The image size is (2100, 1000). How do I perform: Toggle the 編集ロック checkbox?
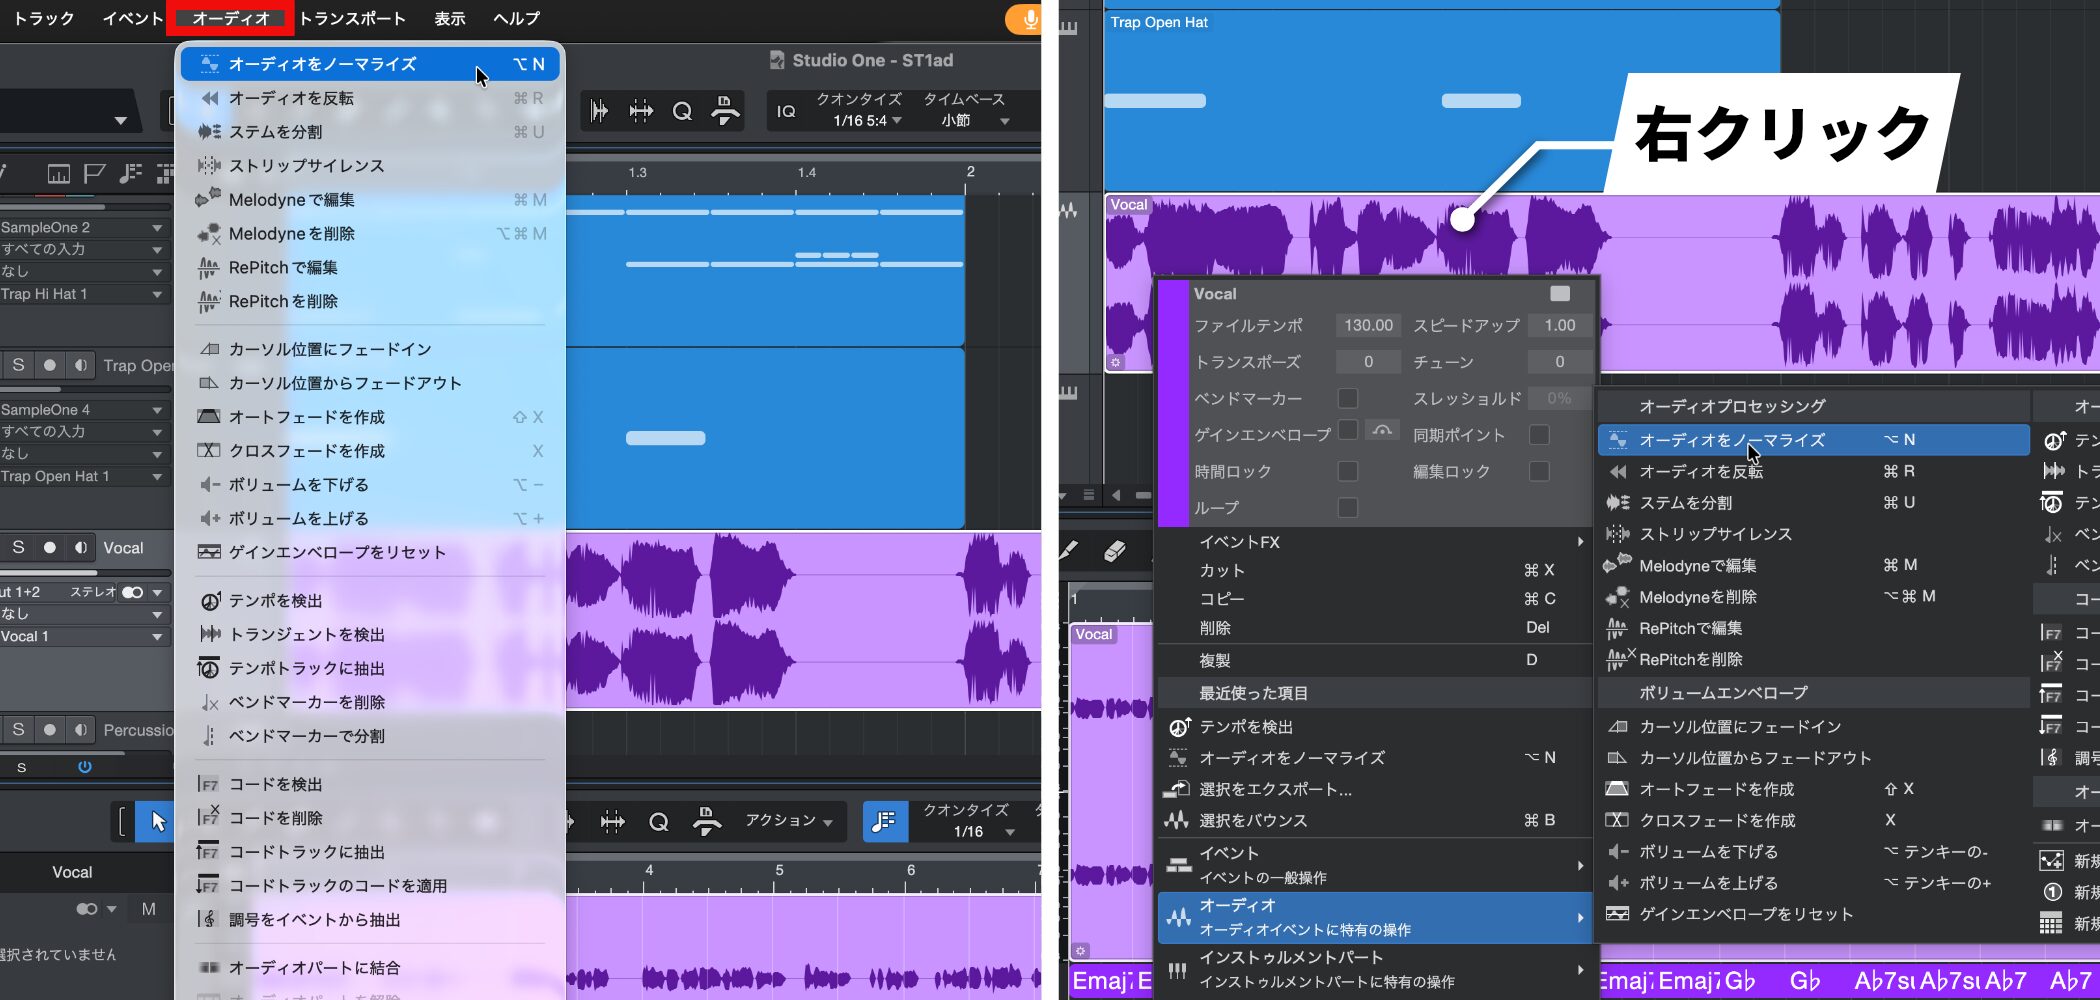coord(1539,471)
